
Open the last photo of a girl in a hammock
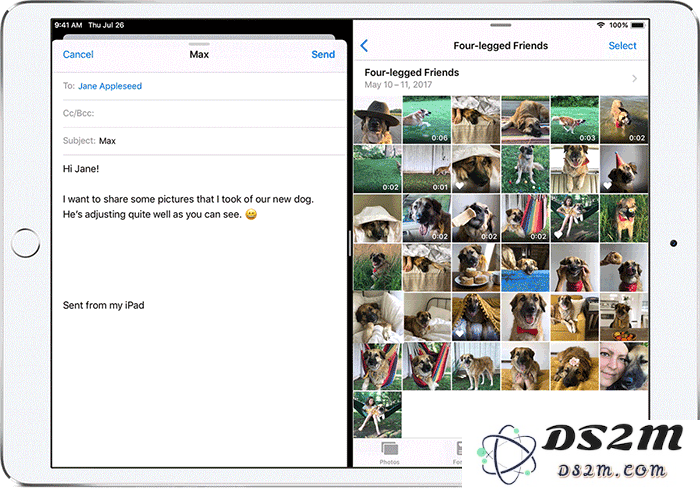(377, 414)
